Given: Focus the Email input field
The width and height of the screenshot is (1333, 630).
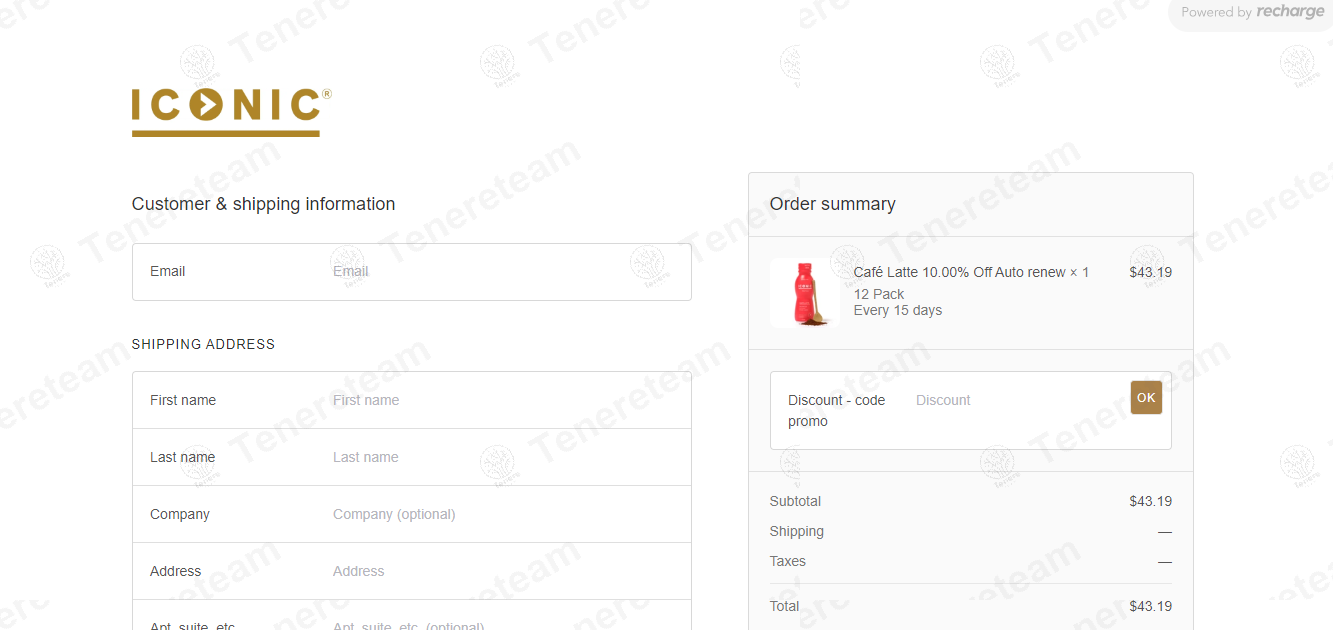Looking at the screenshot, I should coord(505,272).
